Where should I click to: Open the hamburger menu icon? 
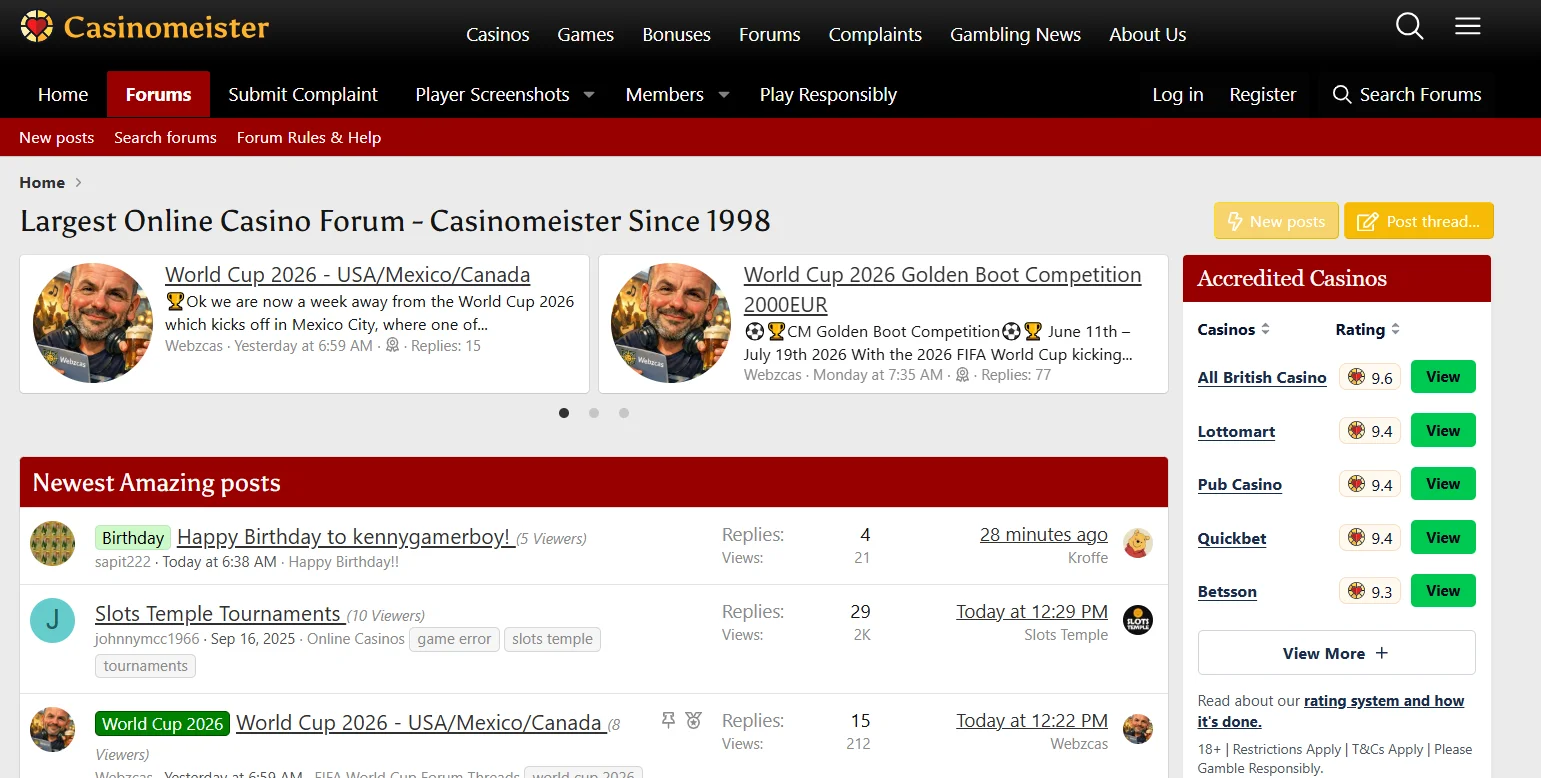coord(1467,26)
